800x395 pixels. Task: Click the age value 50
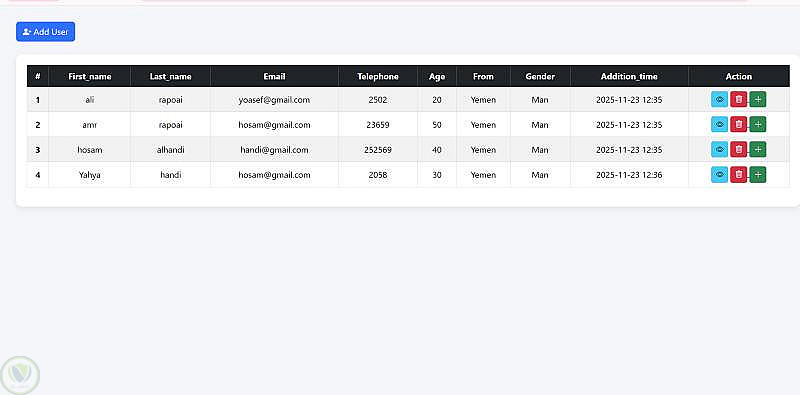tap(437, 125)
